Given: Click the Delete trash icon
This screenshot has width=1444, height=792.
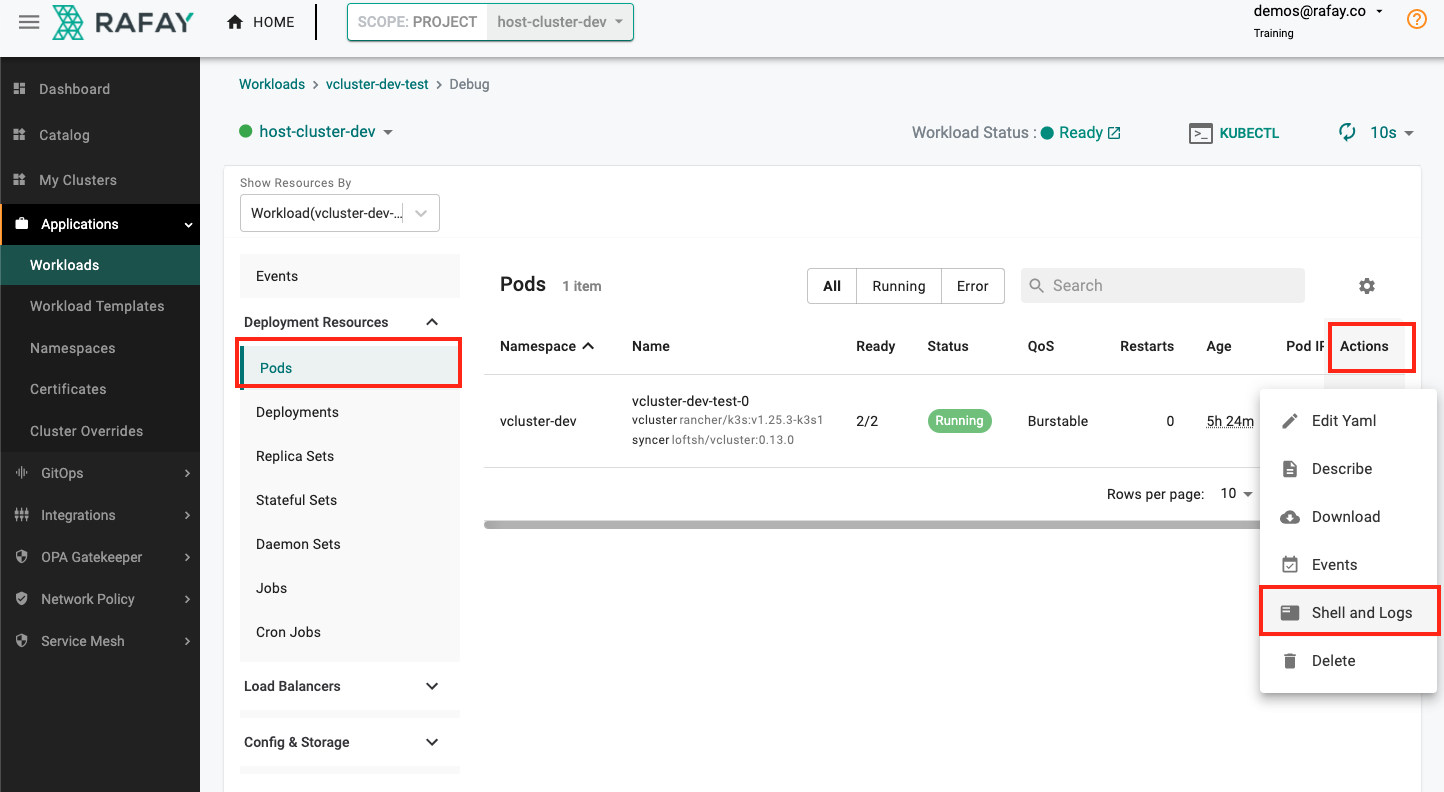Looking at the screenshot, I should coord(1290,661).
